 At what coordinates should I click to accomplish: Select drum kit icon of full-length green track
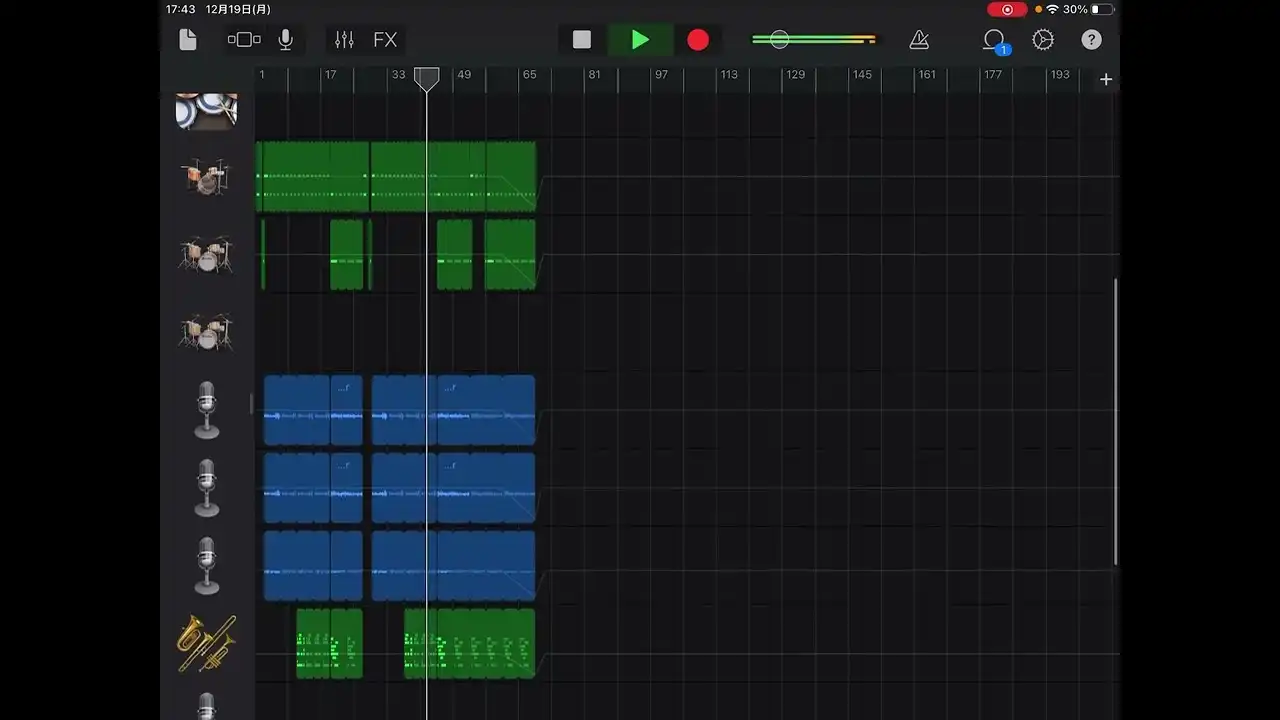click(206, 177)
